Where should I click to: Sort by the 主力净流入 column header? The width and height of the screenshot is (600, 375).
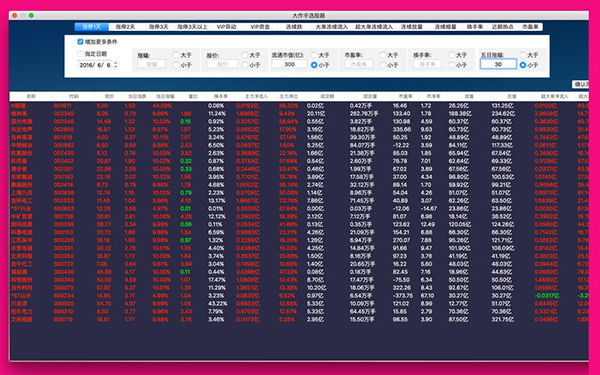click(256, 96)
